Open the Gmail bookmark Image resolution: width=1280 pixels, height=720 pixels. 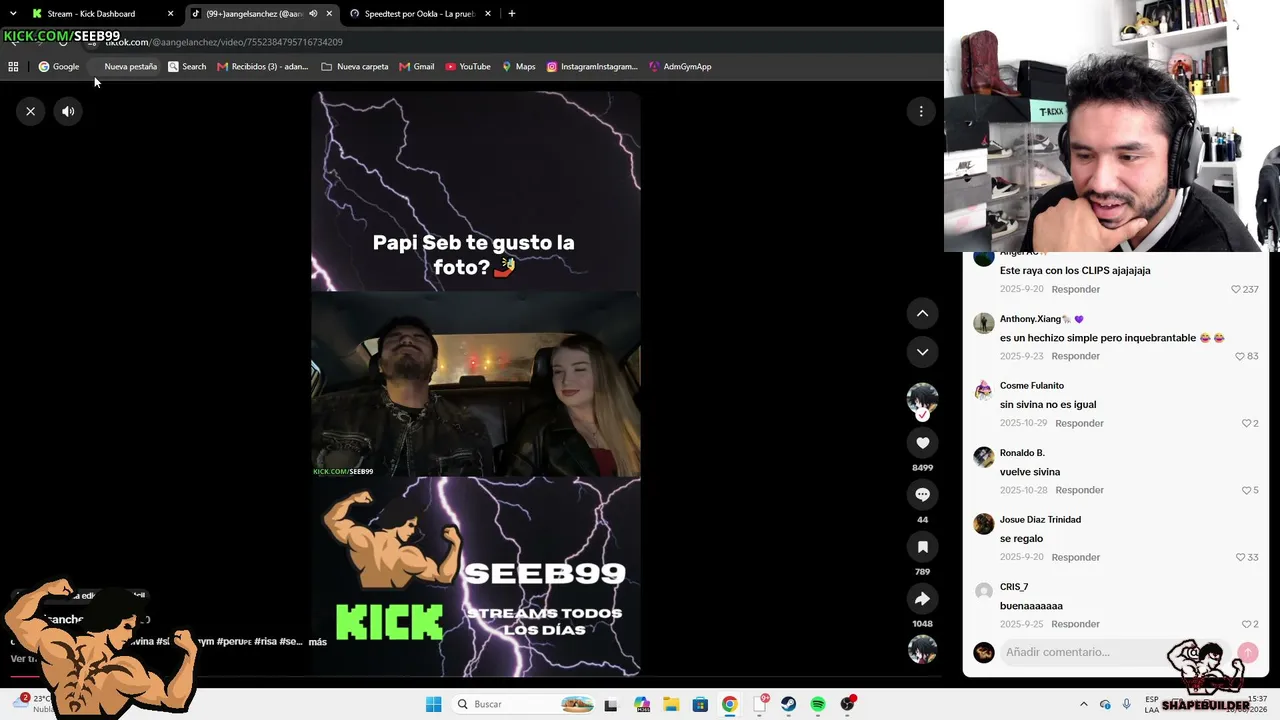[x=417, y=67]
